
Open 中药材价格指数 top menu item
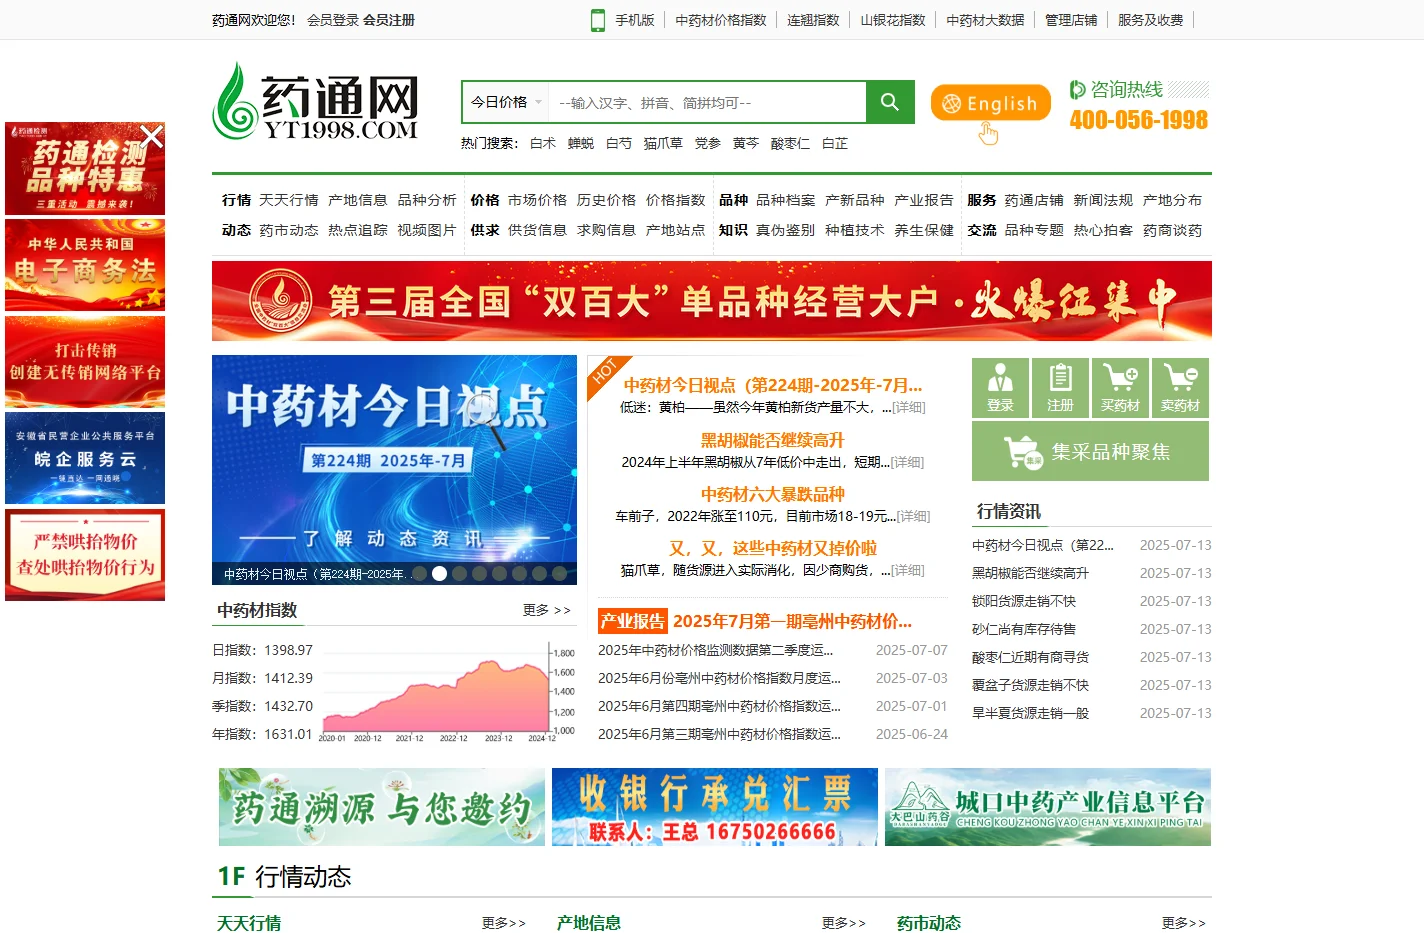720,20
